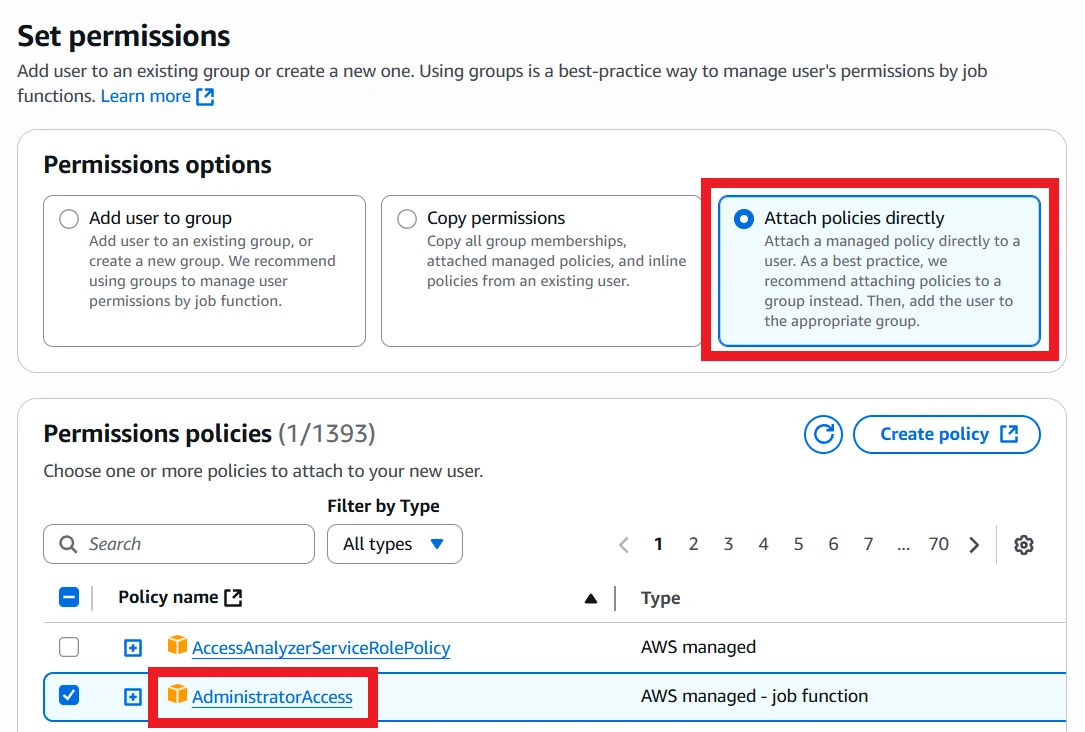Go to next page of policies

coord(974,545)
